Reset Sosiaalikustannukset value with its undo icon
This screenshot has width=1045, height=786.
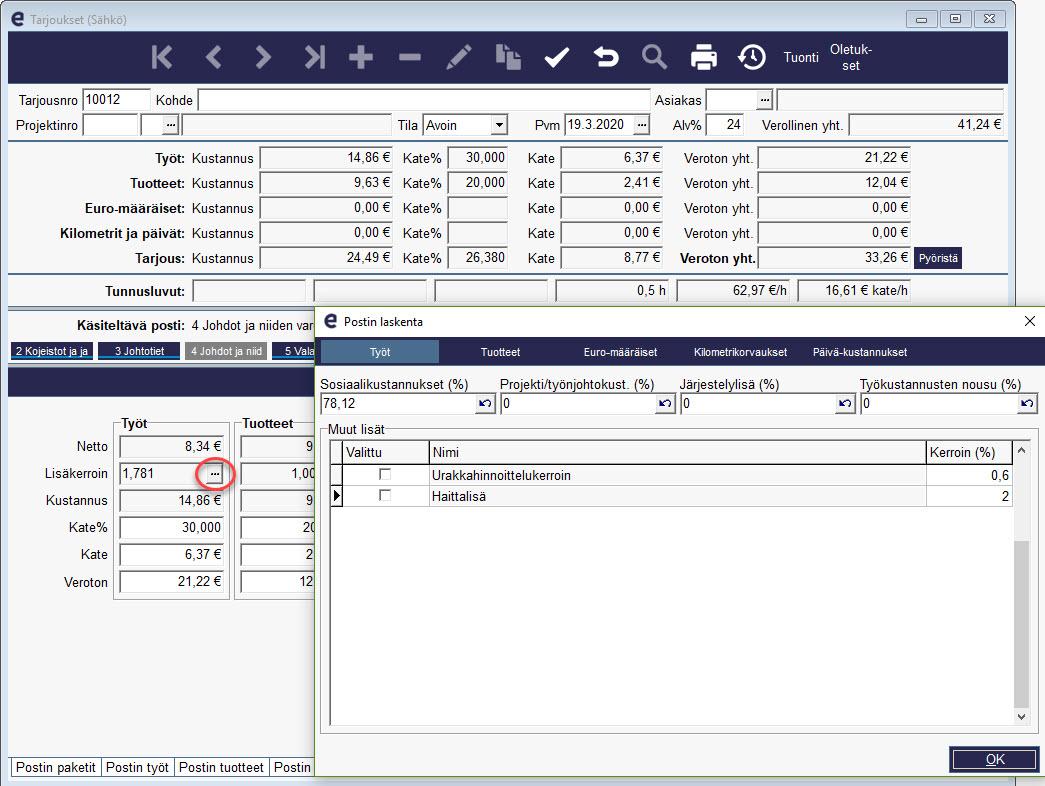click(485, 403)
